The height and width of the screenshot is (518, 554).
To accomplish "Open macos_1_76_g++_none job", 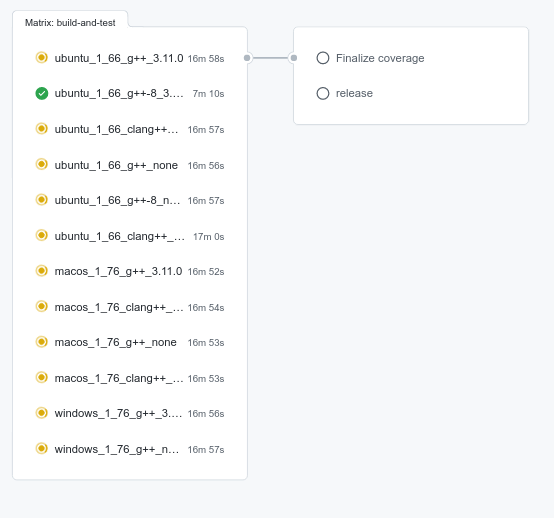I will pos(116,342).
